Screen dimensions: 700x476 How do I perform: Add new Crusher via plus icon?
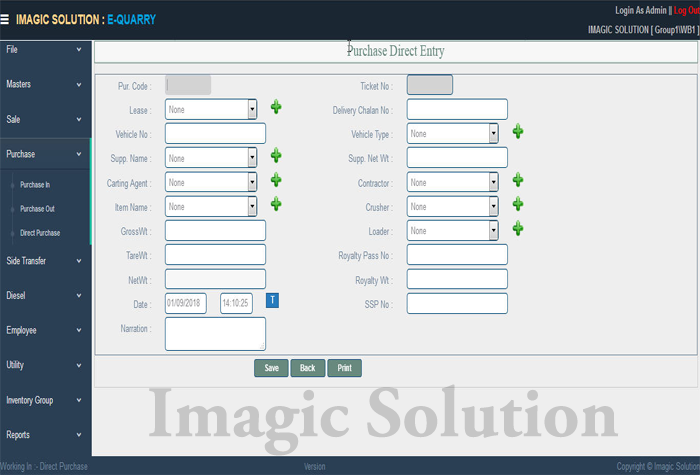(x=518, y=204)
